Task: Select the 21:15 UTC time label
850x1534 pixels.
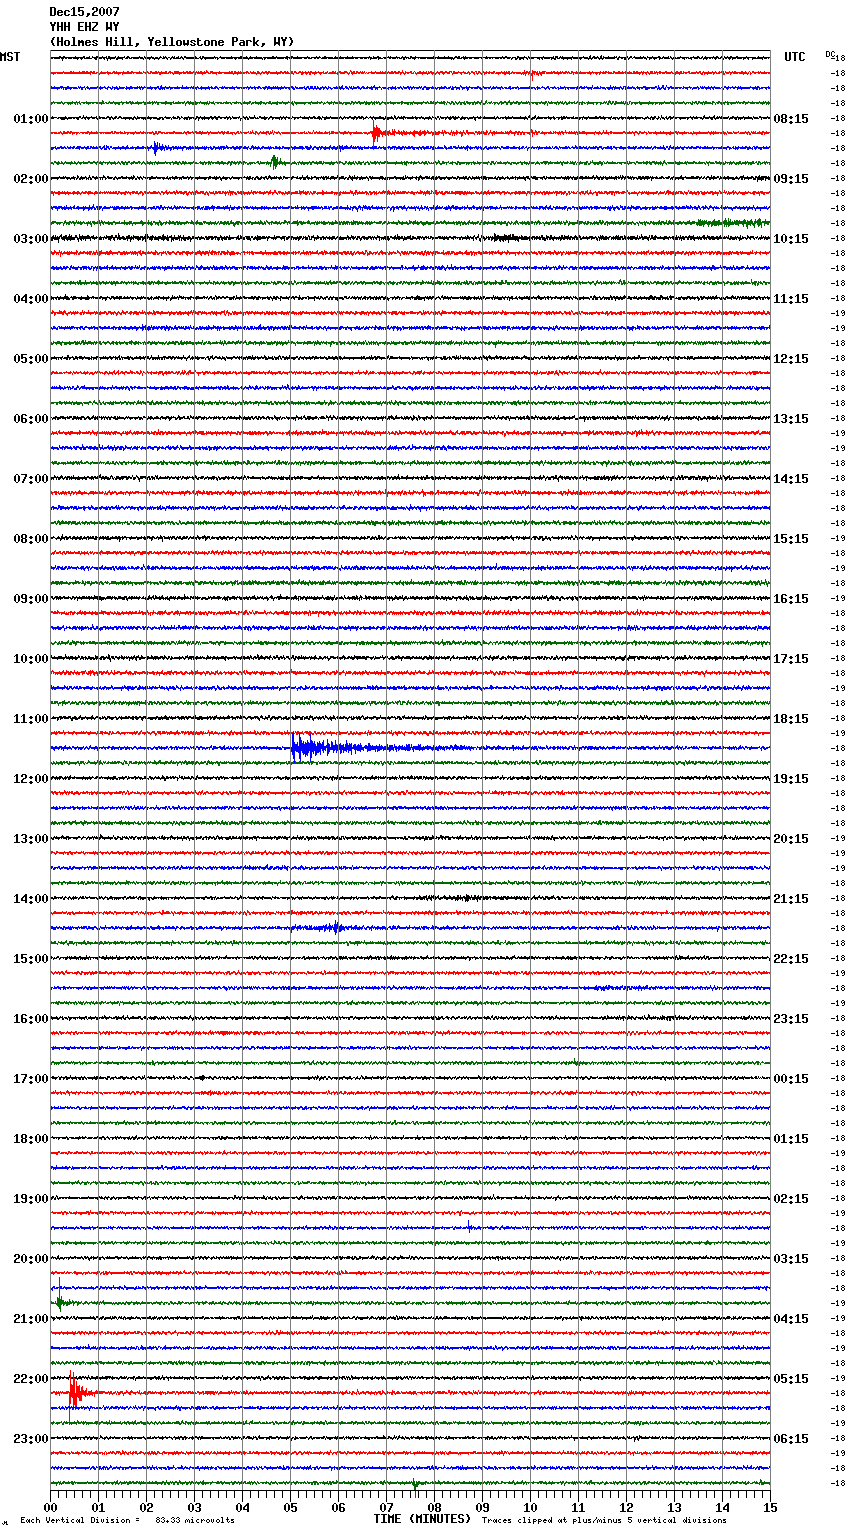Action: pyautogui.click(x=791, y=899)
